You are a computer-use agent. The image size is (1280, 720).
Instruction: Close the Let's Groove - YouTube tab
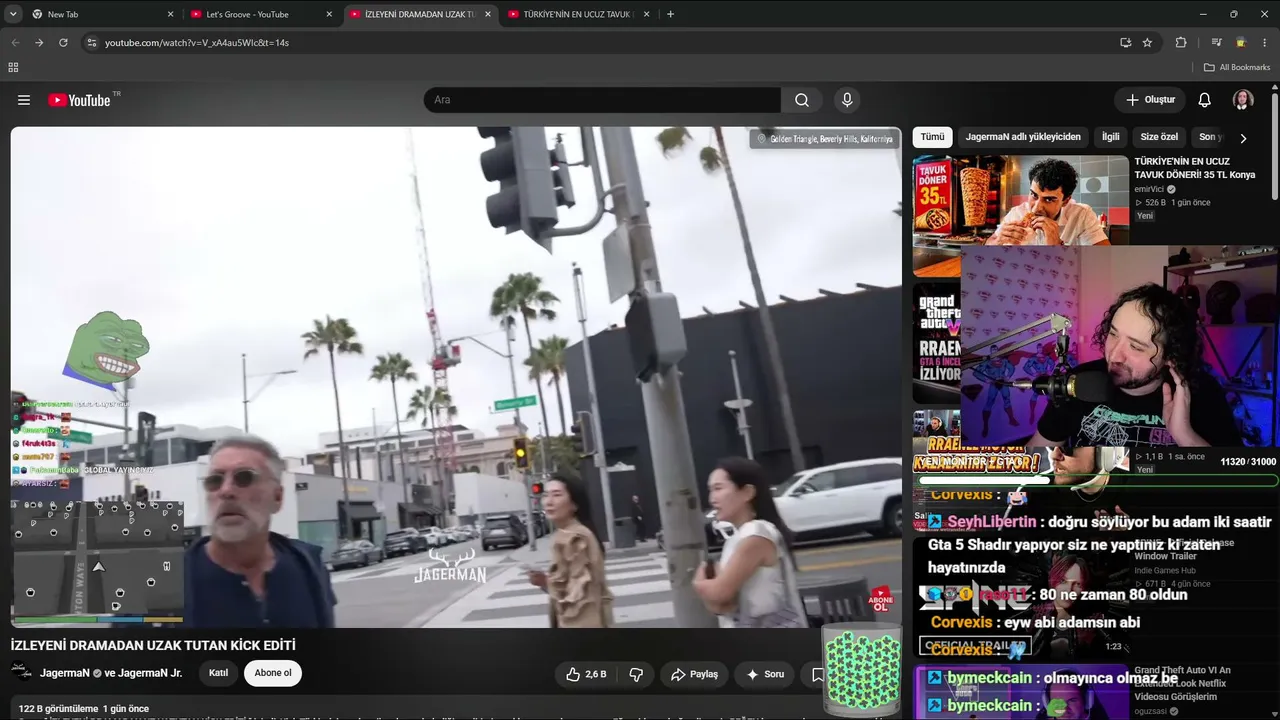click(x=329, y=14)
